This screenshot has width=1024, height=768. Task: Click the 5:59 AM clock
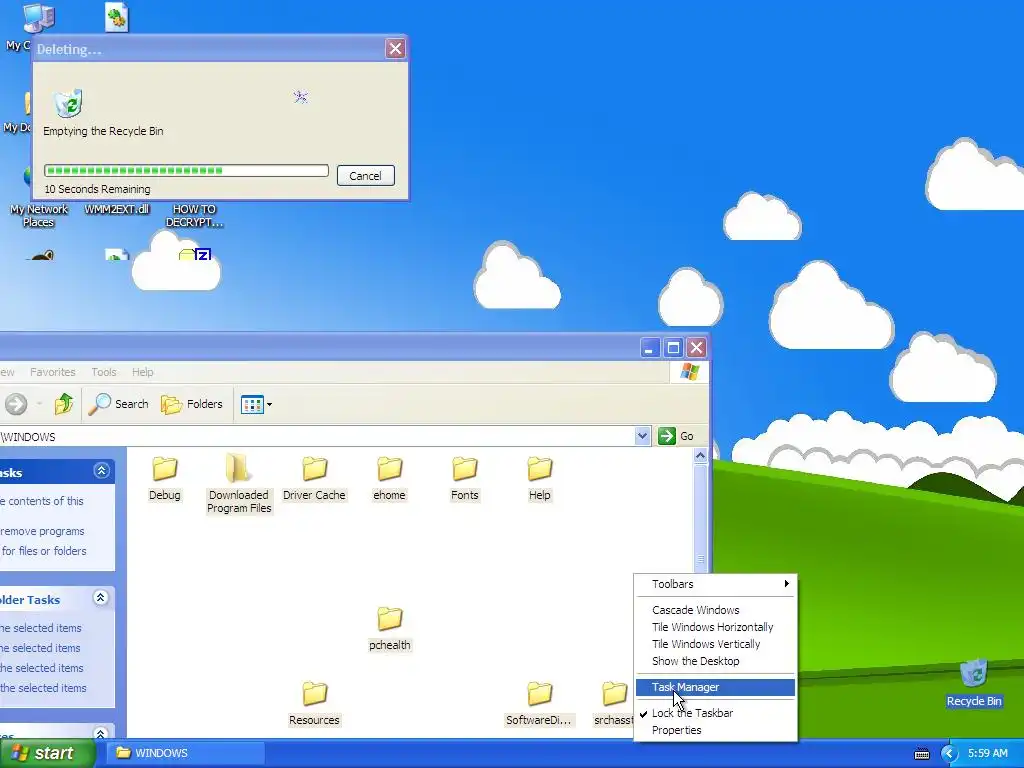click(x=987, y=753)
